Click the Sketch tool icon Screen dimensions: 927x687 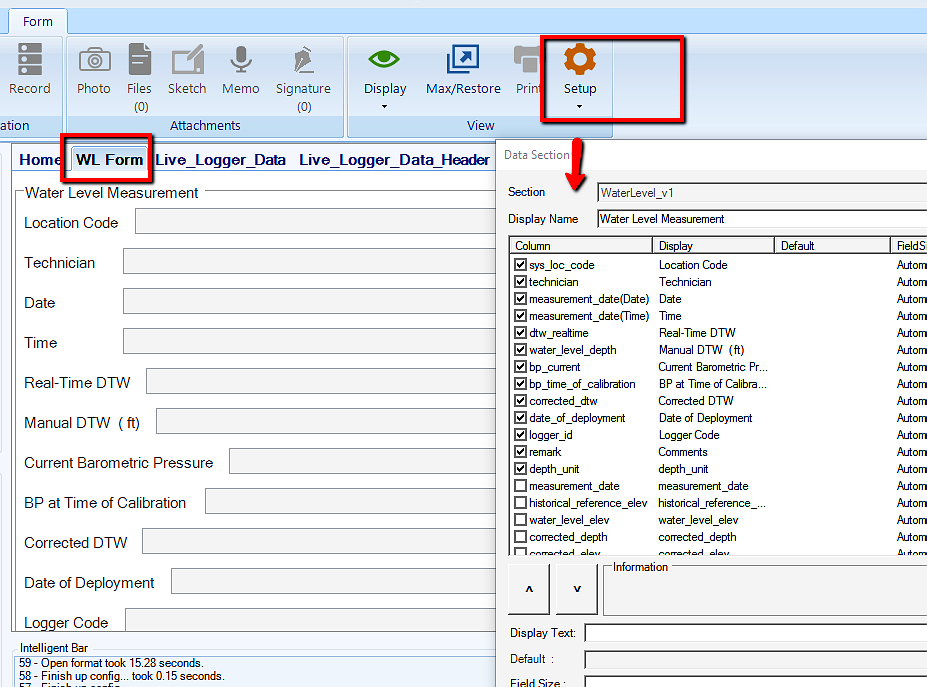tap(187, 60)
